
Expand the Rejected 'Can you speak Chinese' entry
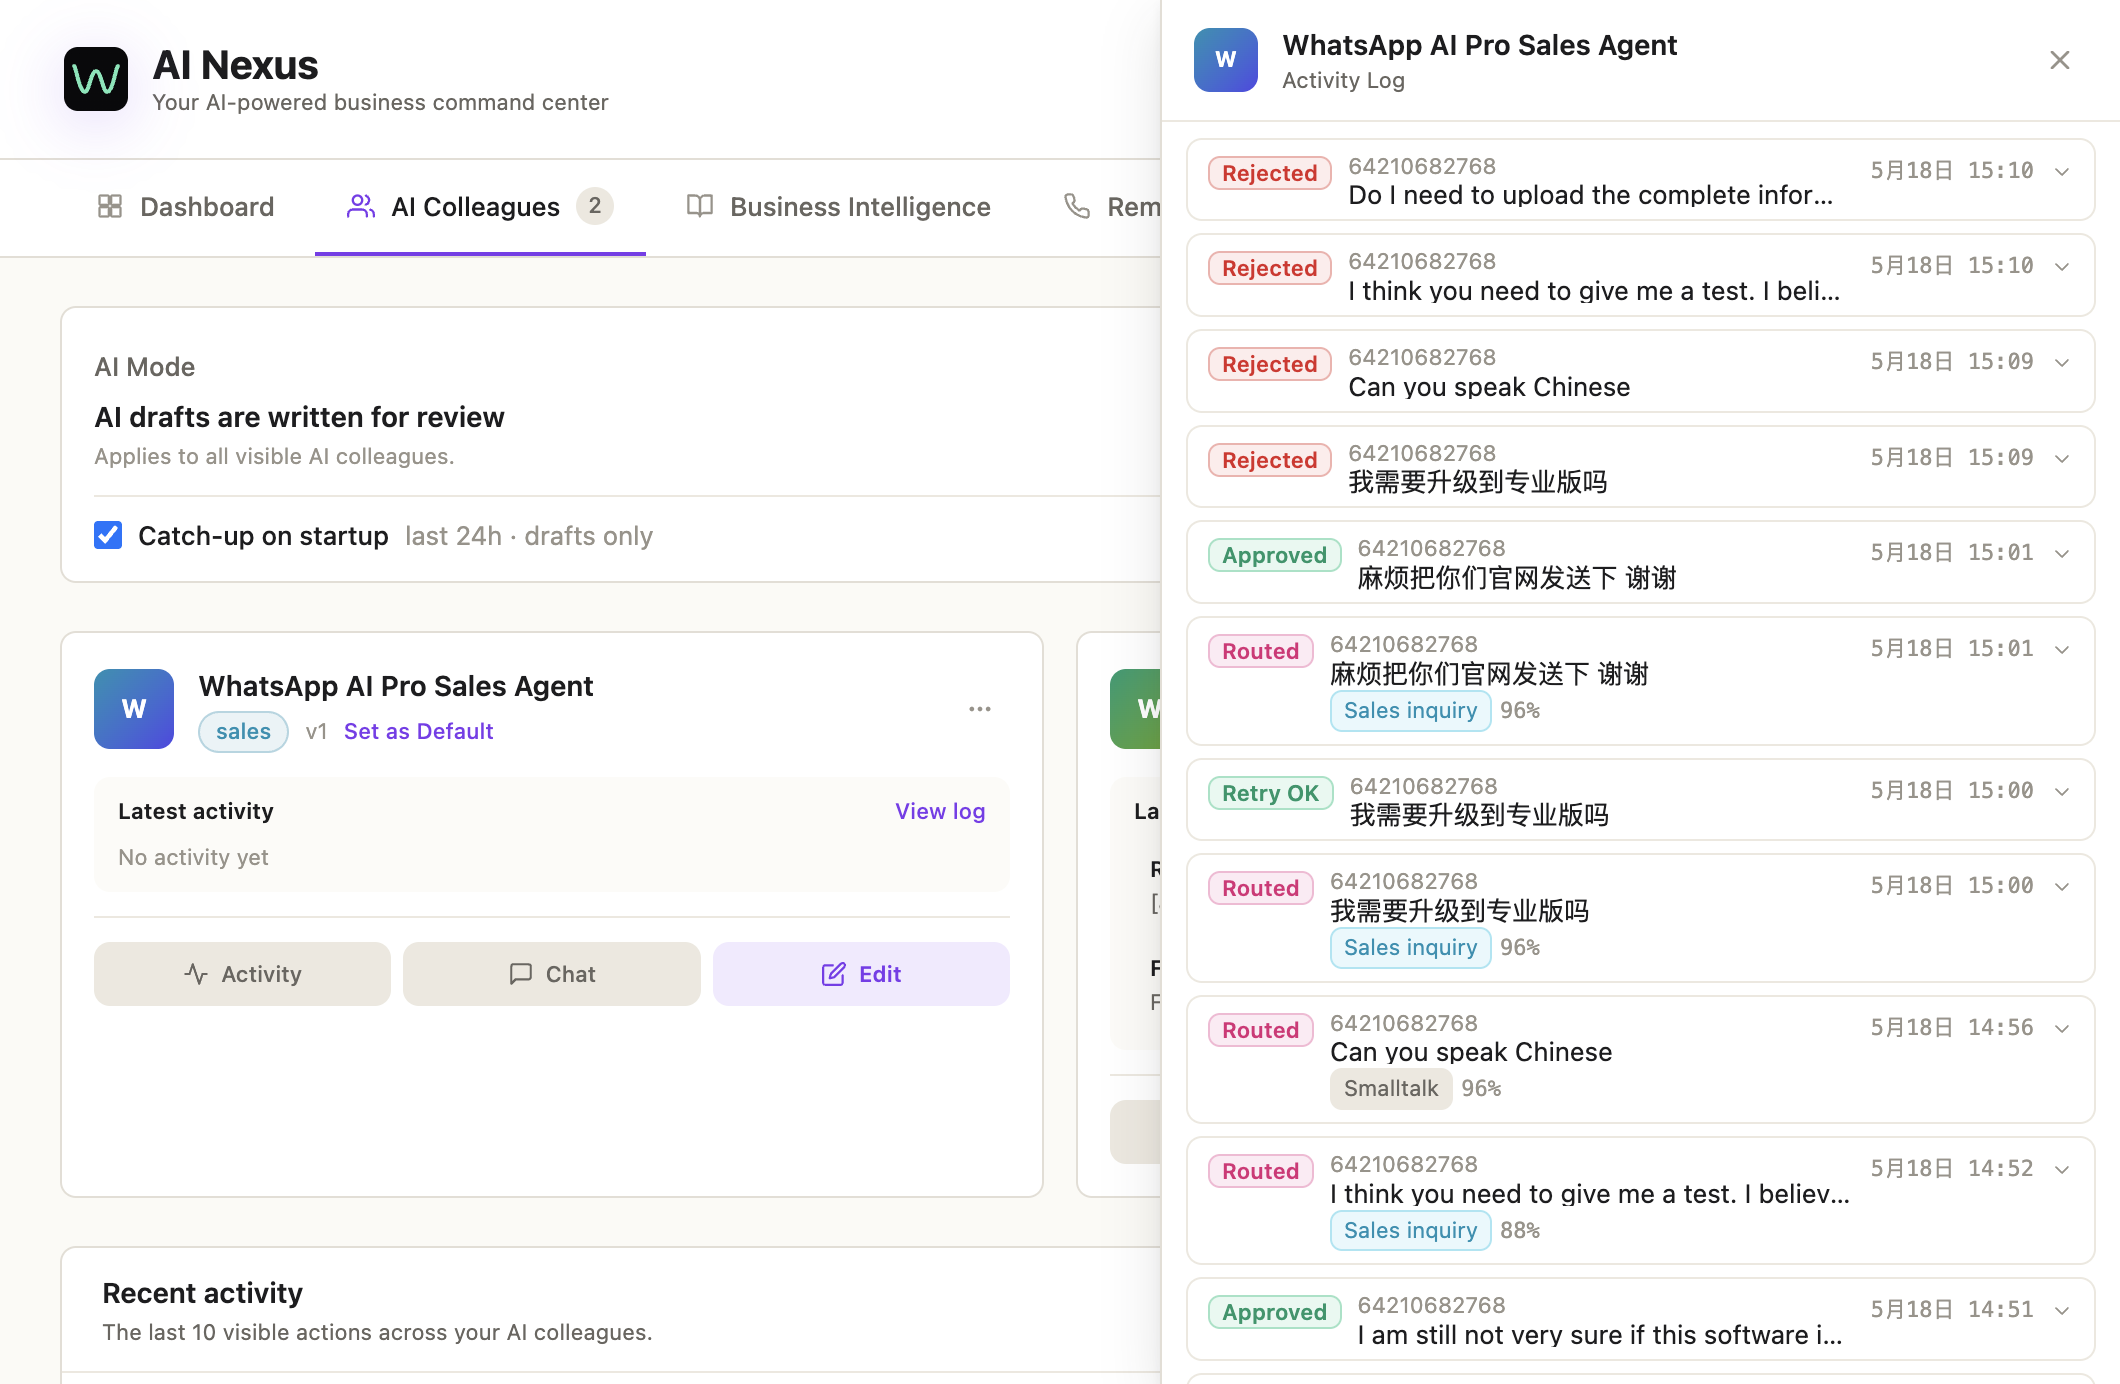[2062, 363]
